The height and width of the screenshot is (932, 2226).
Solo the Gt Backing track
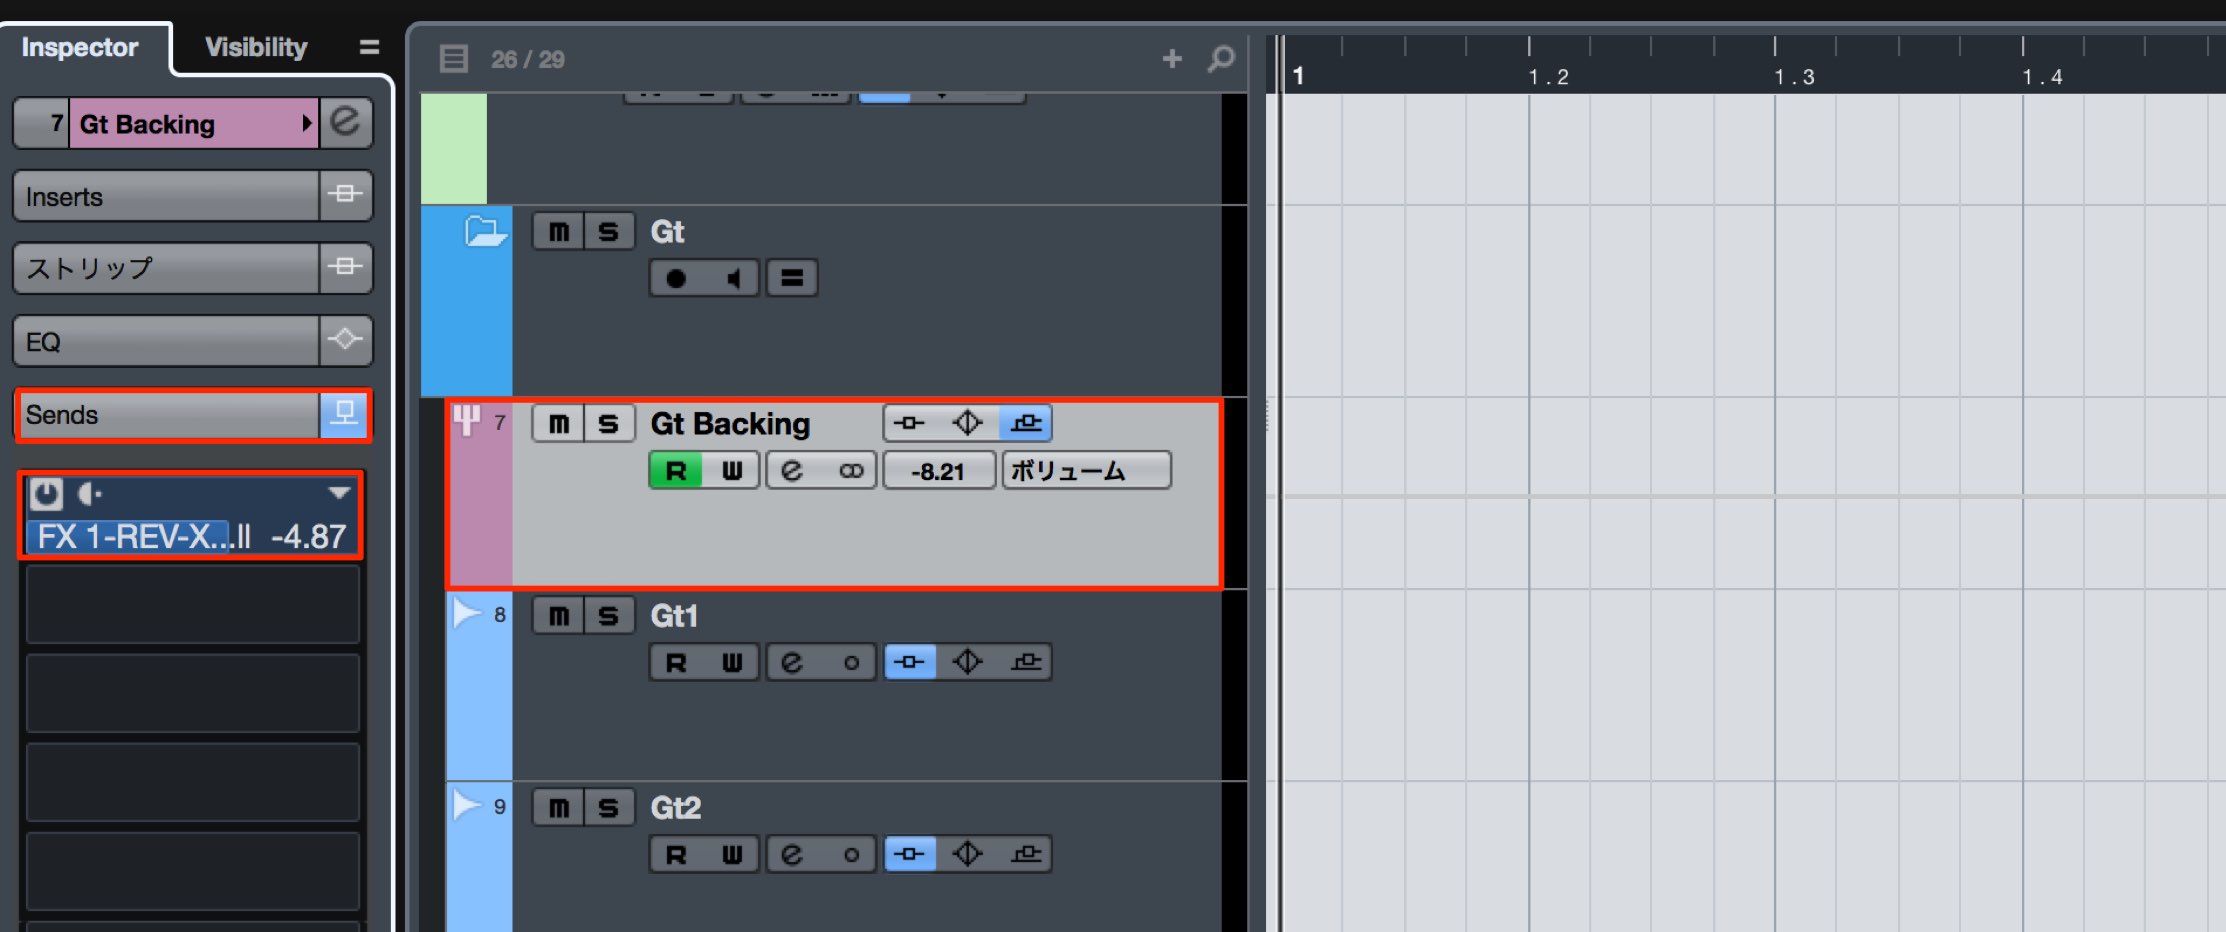[x=609, y=424]
